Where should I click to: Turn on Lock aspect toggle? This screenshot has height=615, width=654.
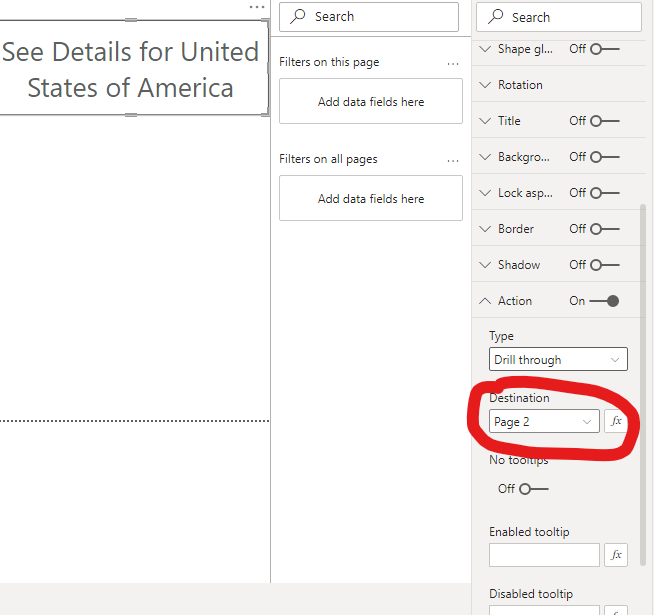click(x=604, y=193)
